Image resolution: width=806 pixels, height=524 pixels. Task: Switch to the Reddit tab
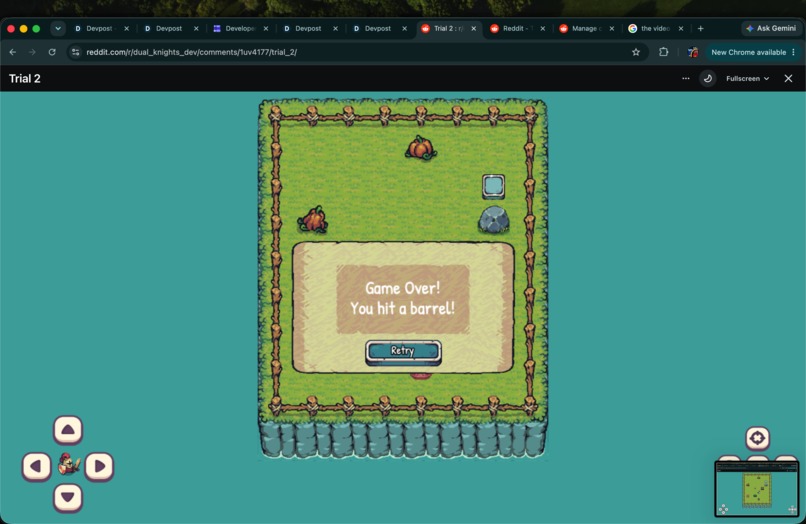point(517,28)
